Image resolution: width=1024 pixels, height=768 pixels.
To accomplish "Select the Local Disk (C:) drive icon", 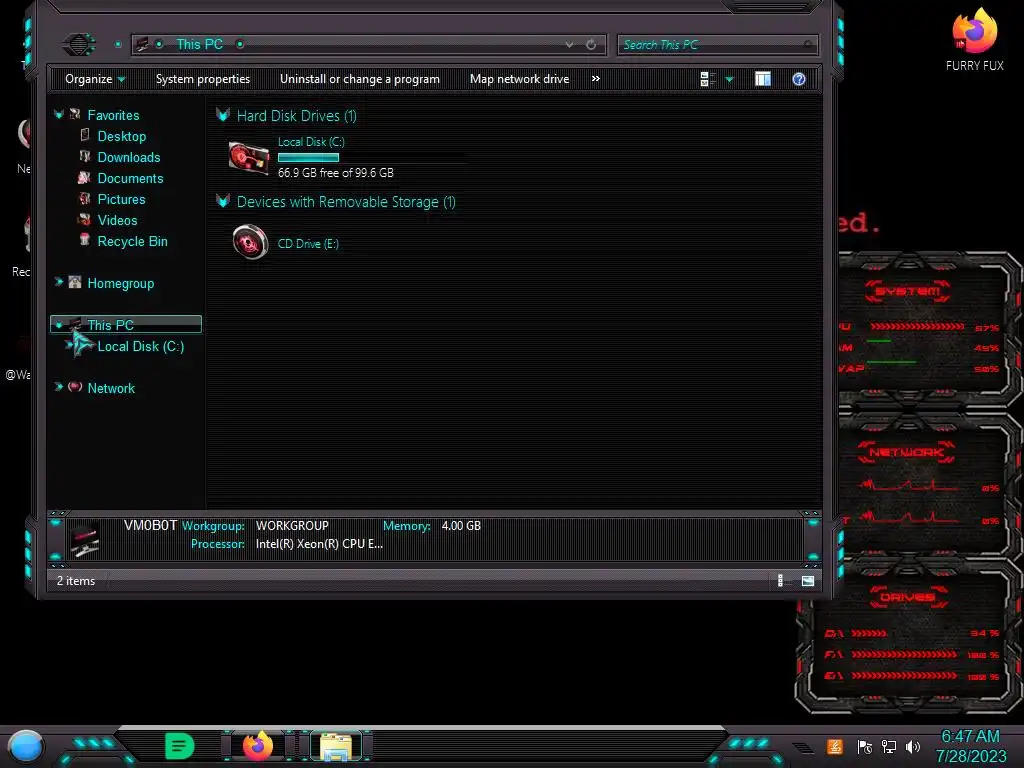I will (x=249, y=157).
